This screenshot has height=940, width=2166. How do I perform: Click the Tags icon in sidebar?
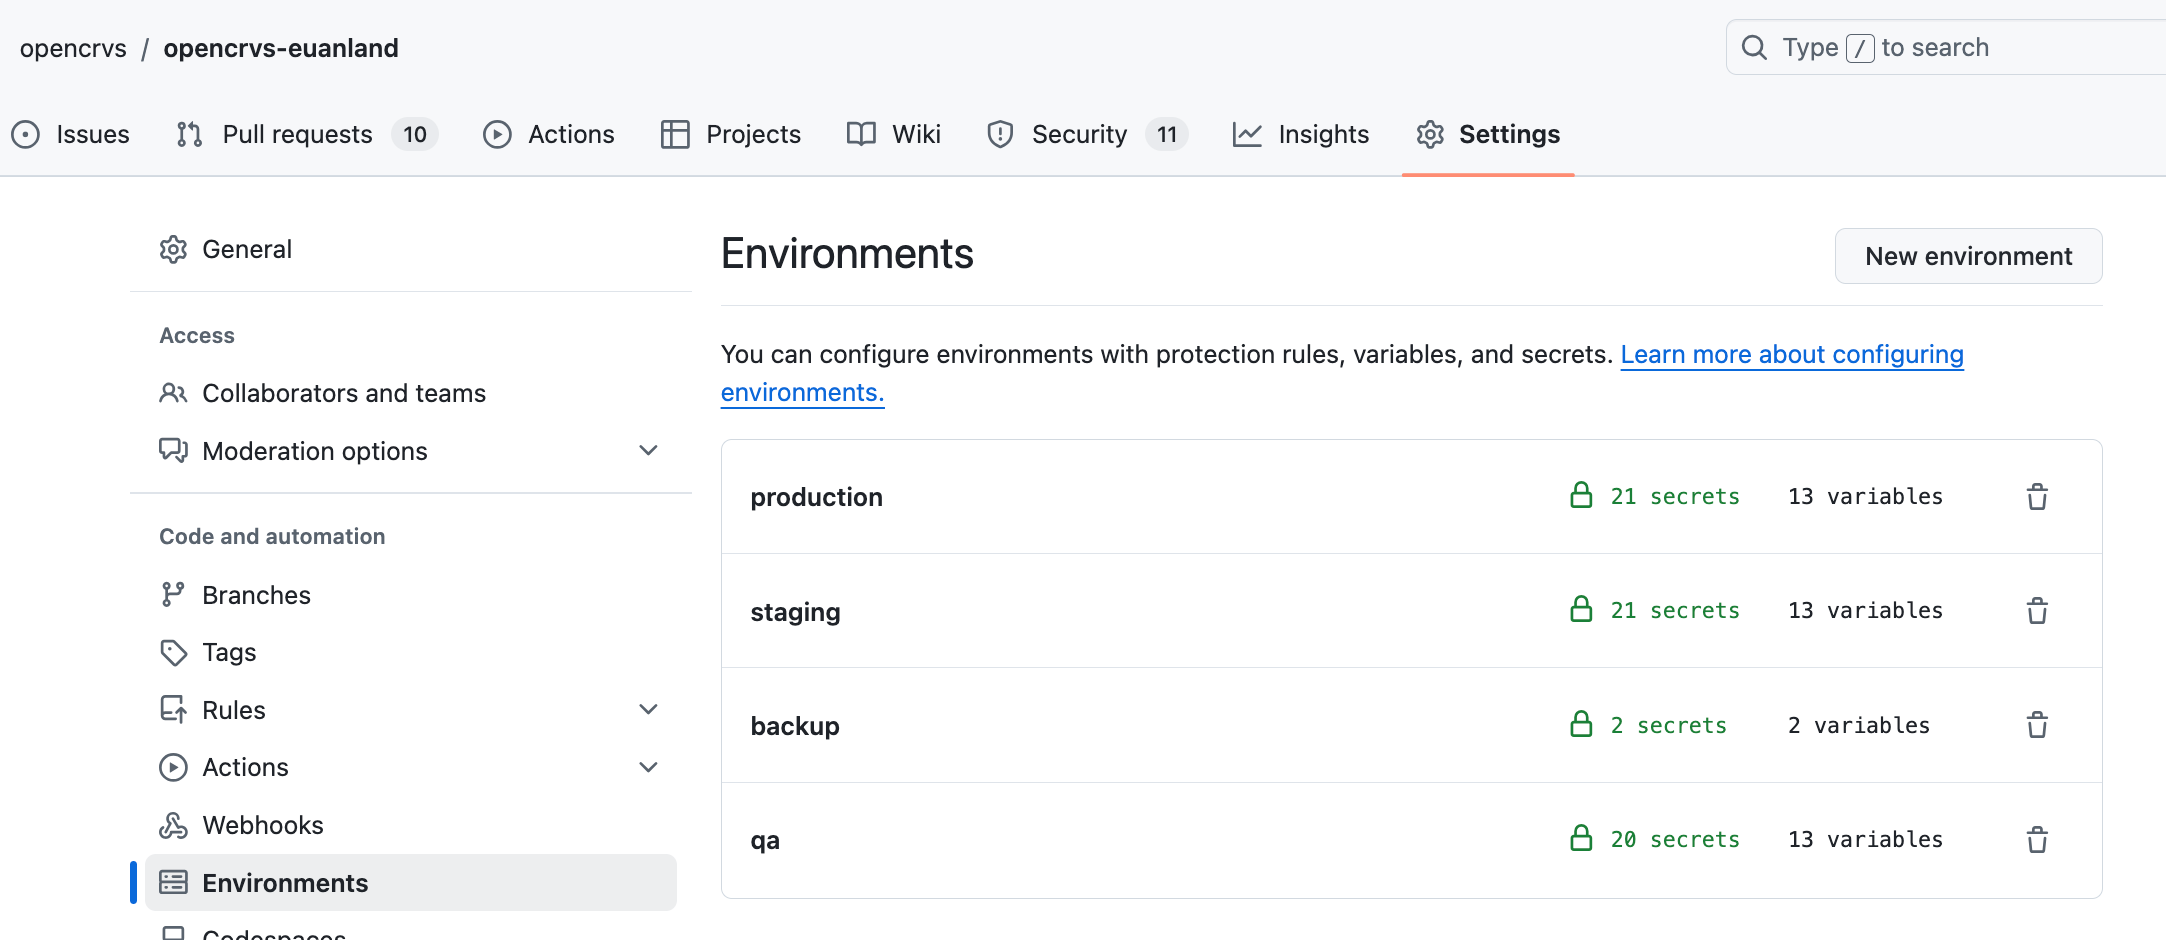click(173, 653)
